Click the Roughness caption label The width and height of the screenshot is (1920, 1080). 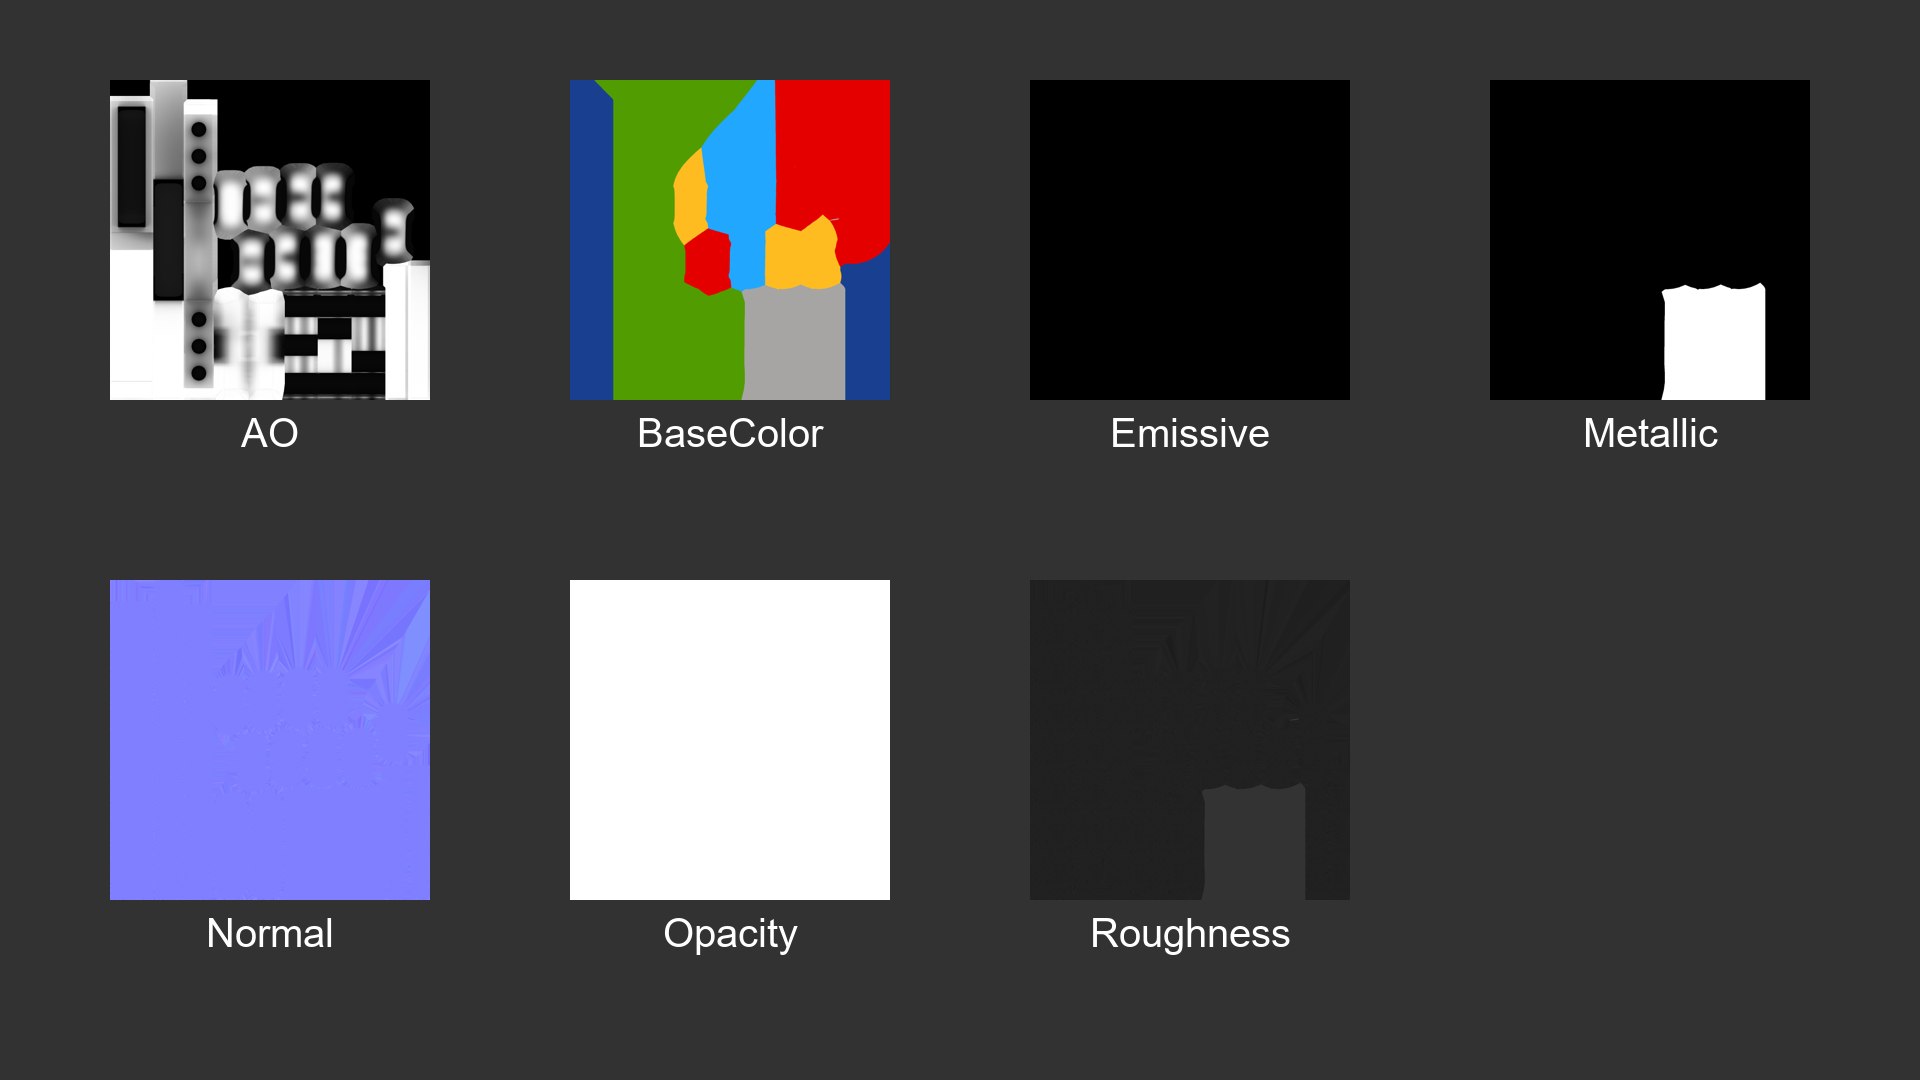(1190, 933)
